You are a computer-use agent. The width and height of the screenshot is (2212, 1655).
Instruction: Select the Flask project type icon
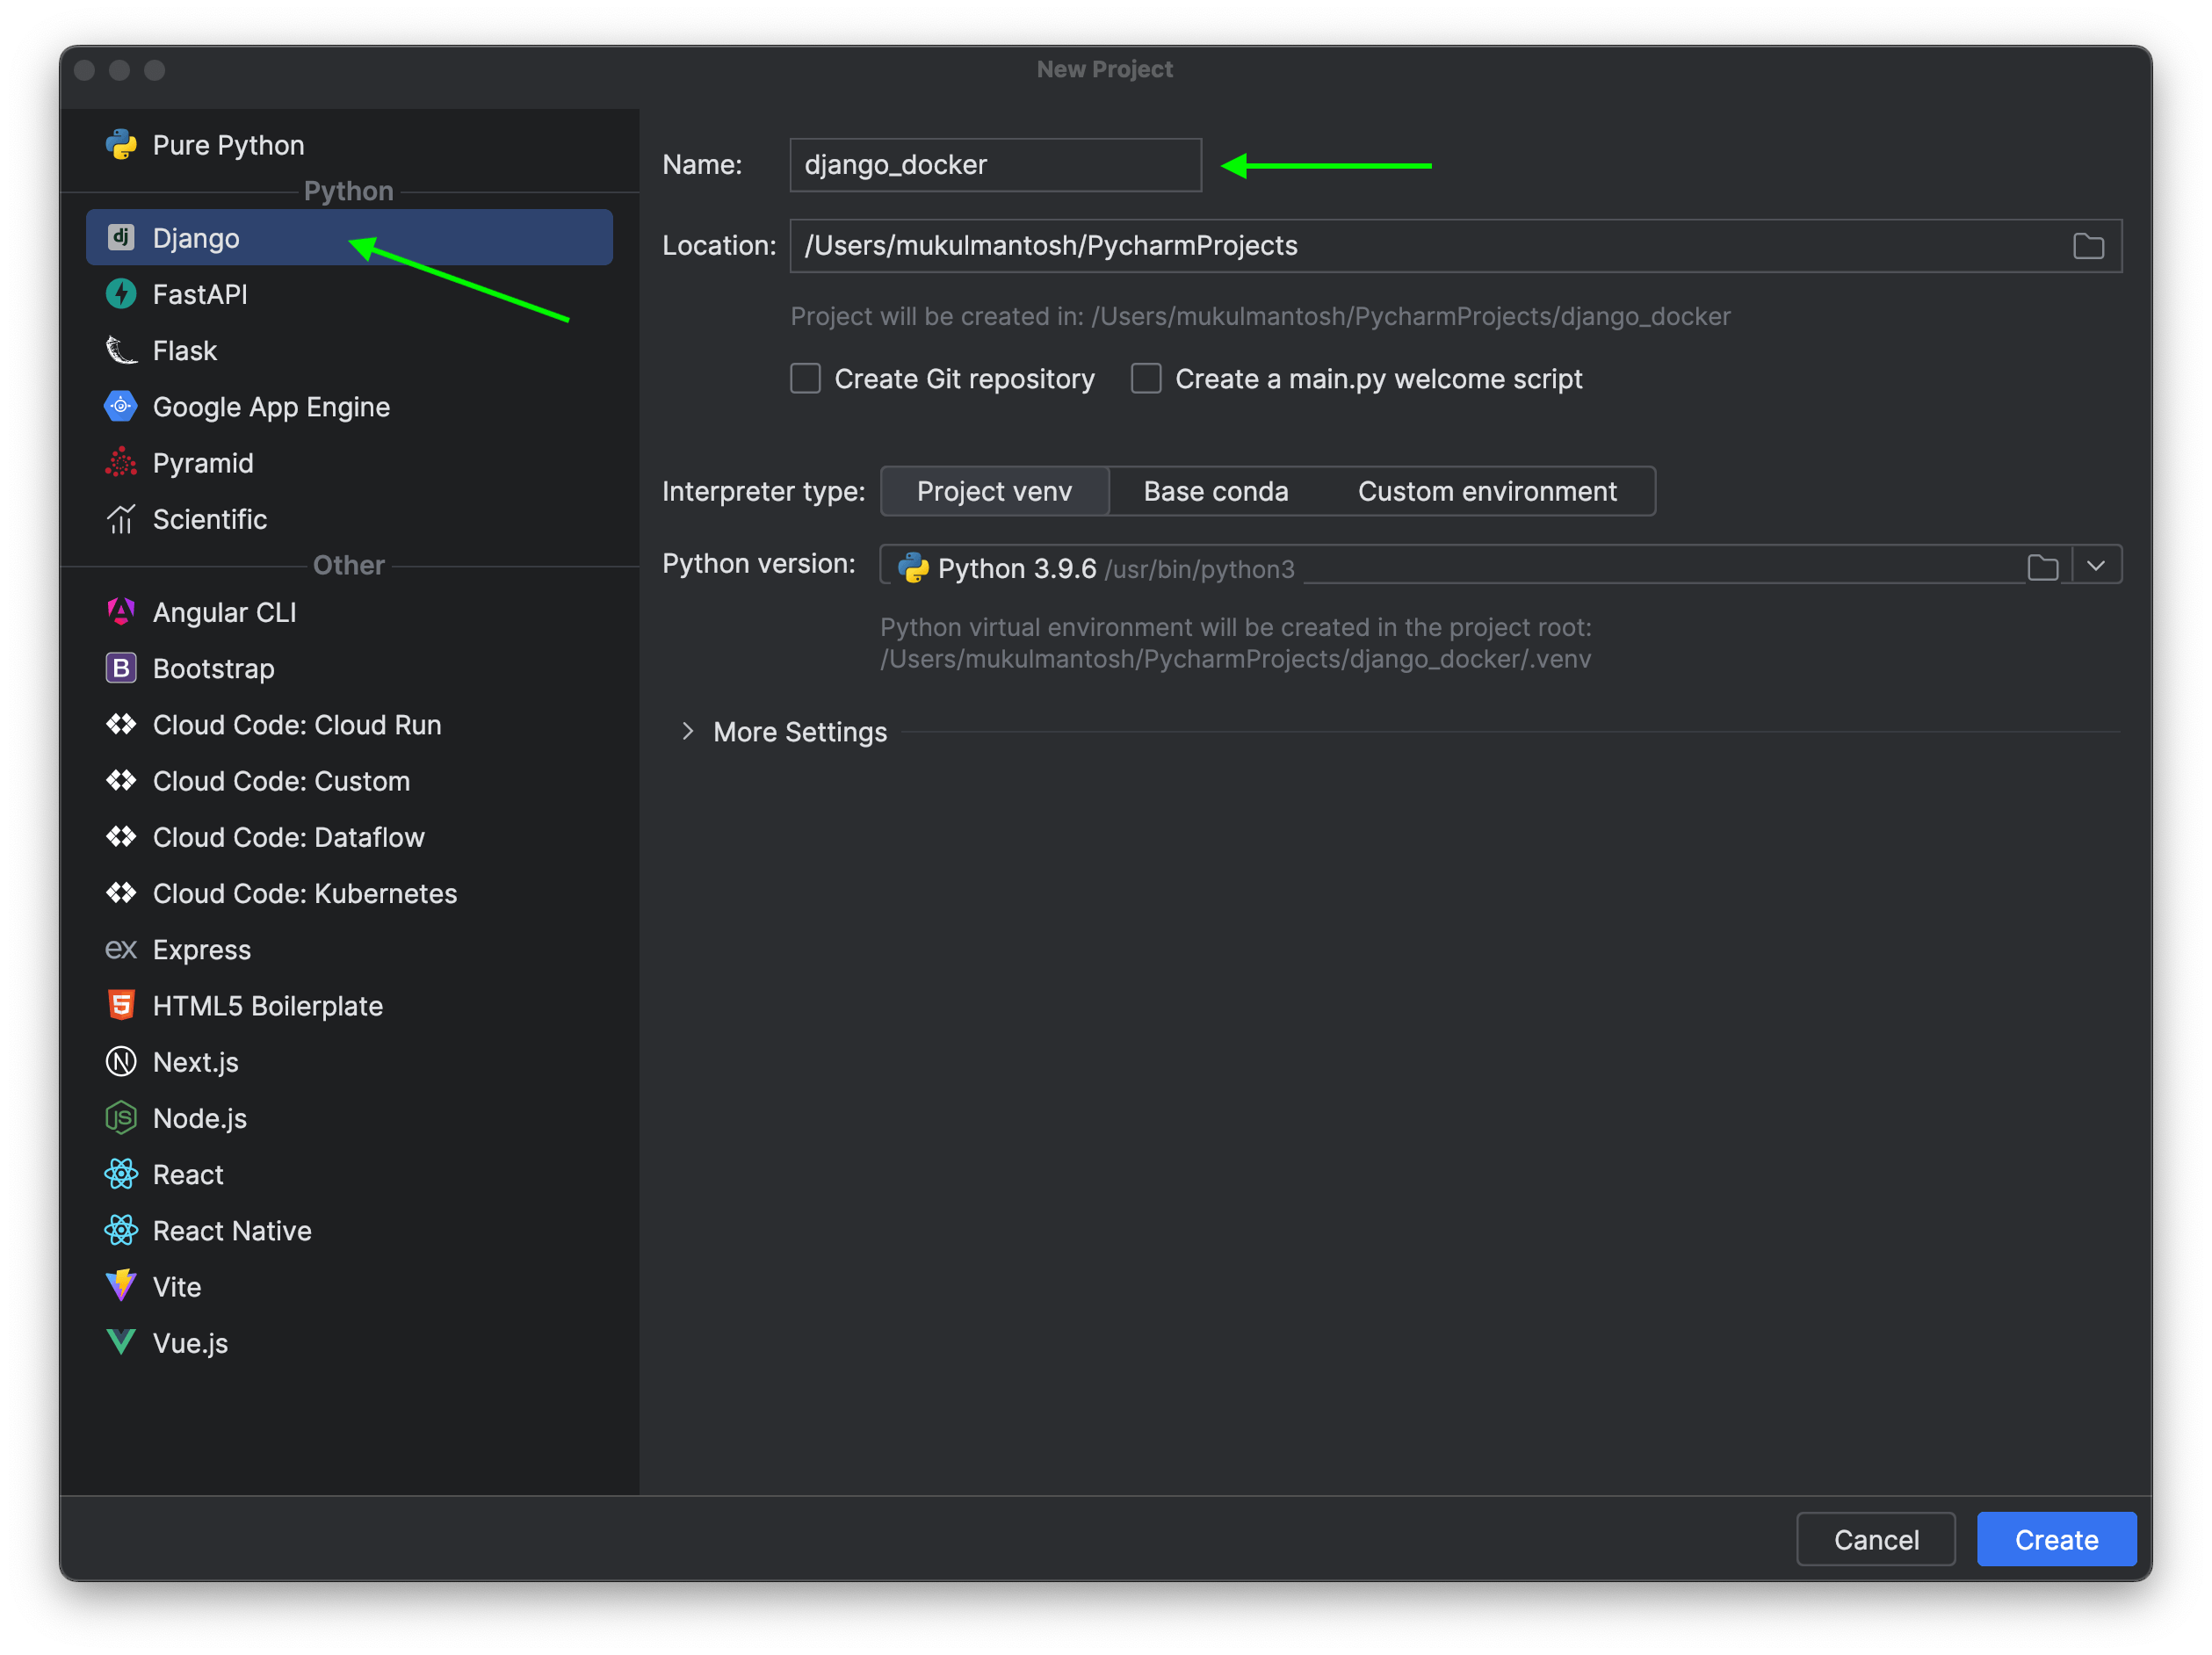[121, 351]
